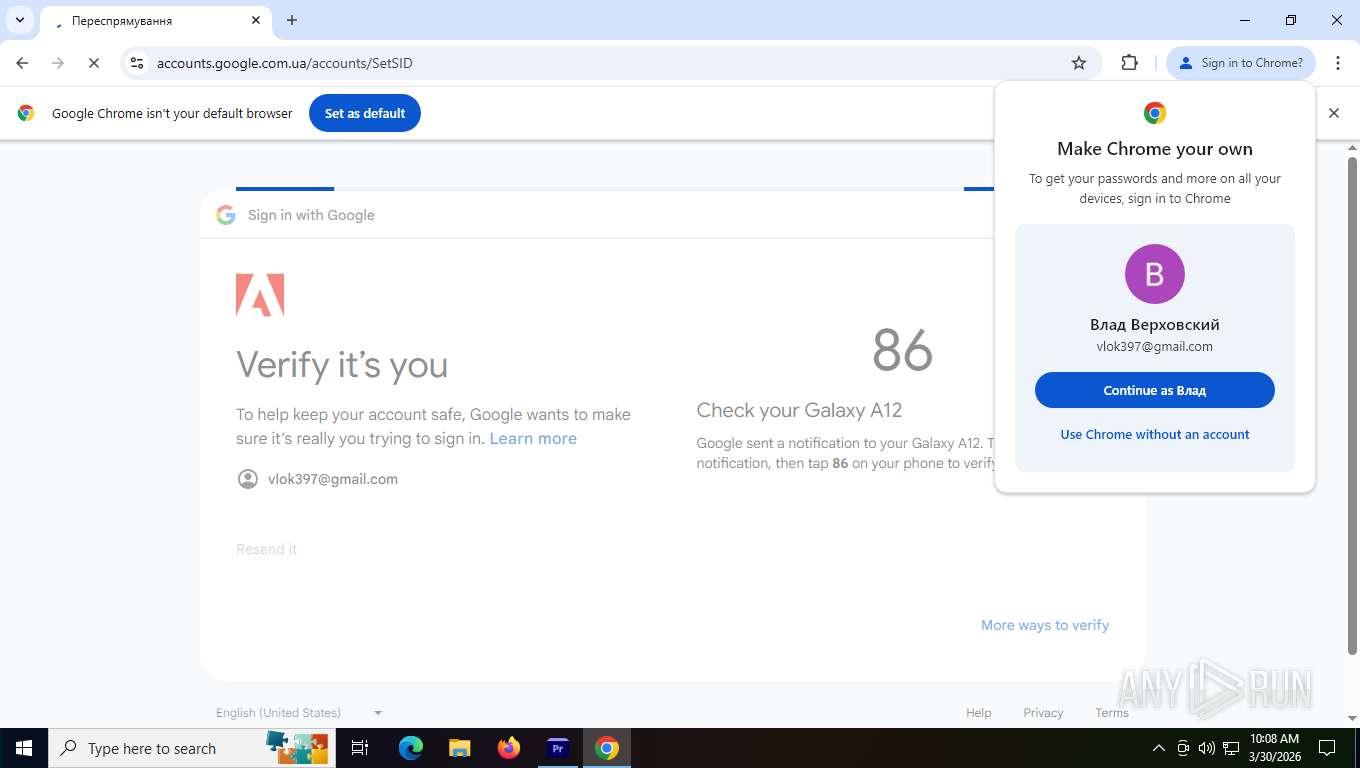
Task: Select the Переспрямування browser tab
Action: (x=155, y=21)
